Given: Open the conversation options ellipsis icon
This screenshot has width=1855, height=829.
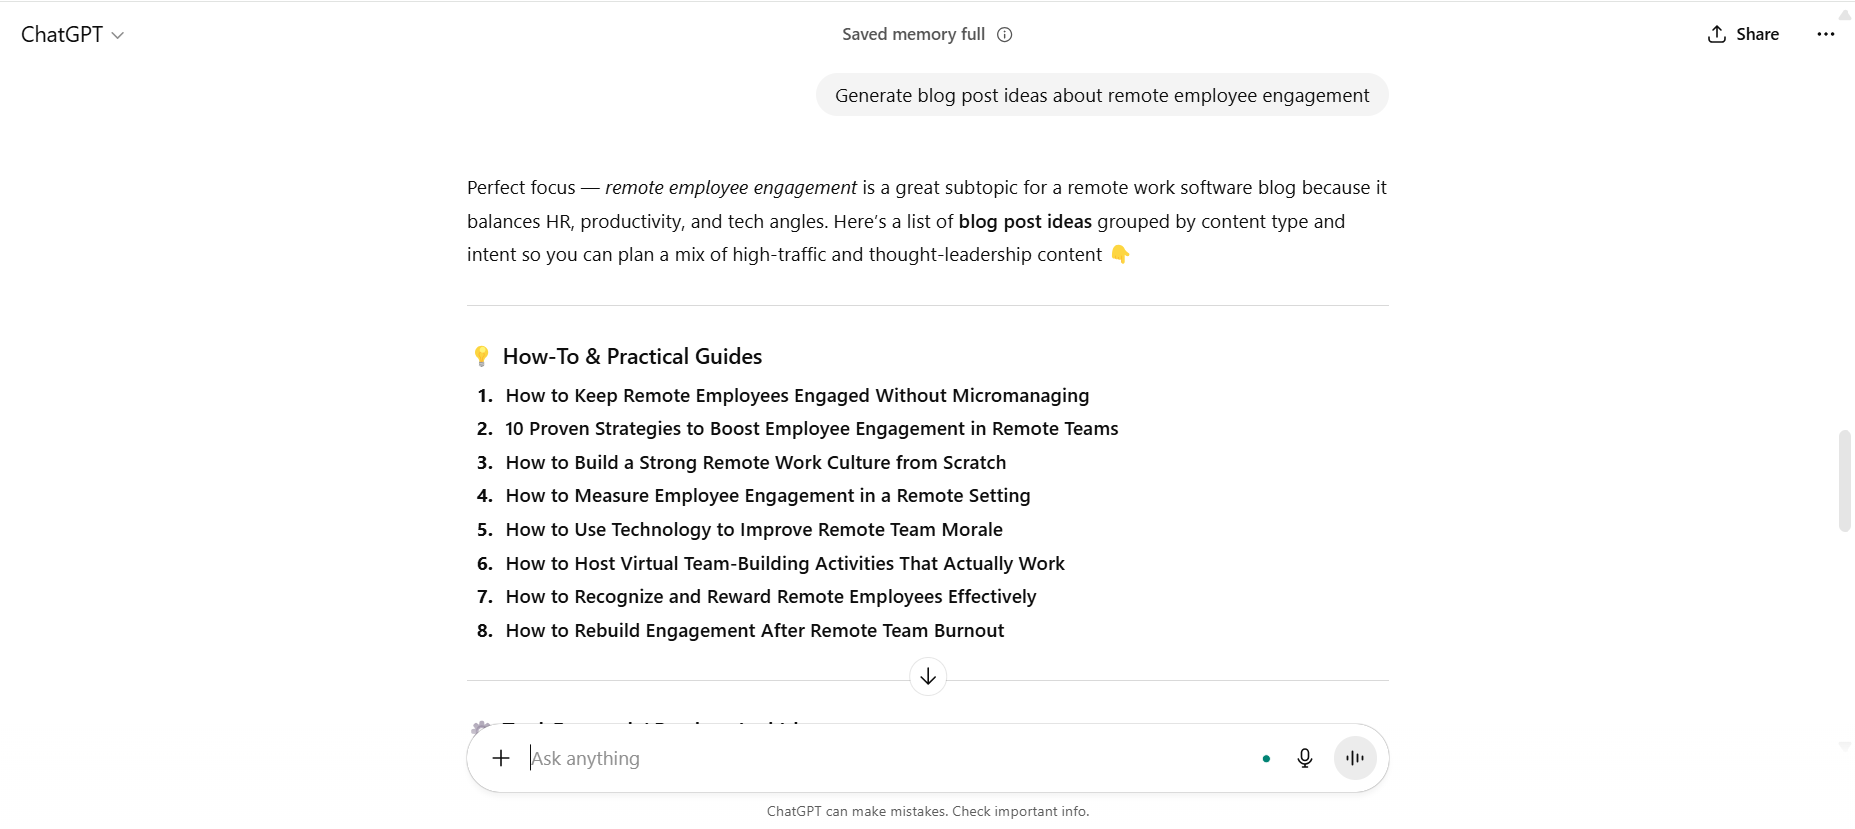Looking at the screenshot, I should (1826, 33).
